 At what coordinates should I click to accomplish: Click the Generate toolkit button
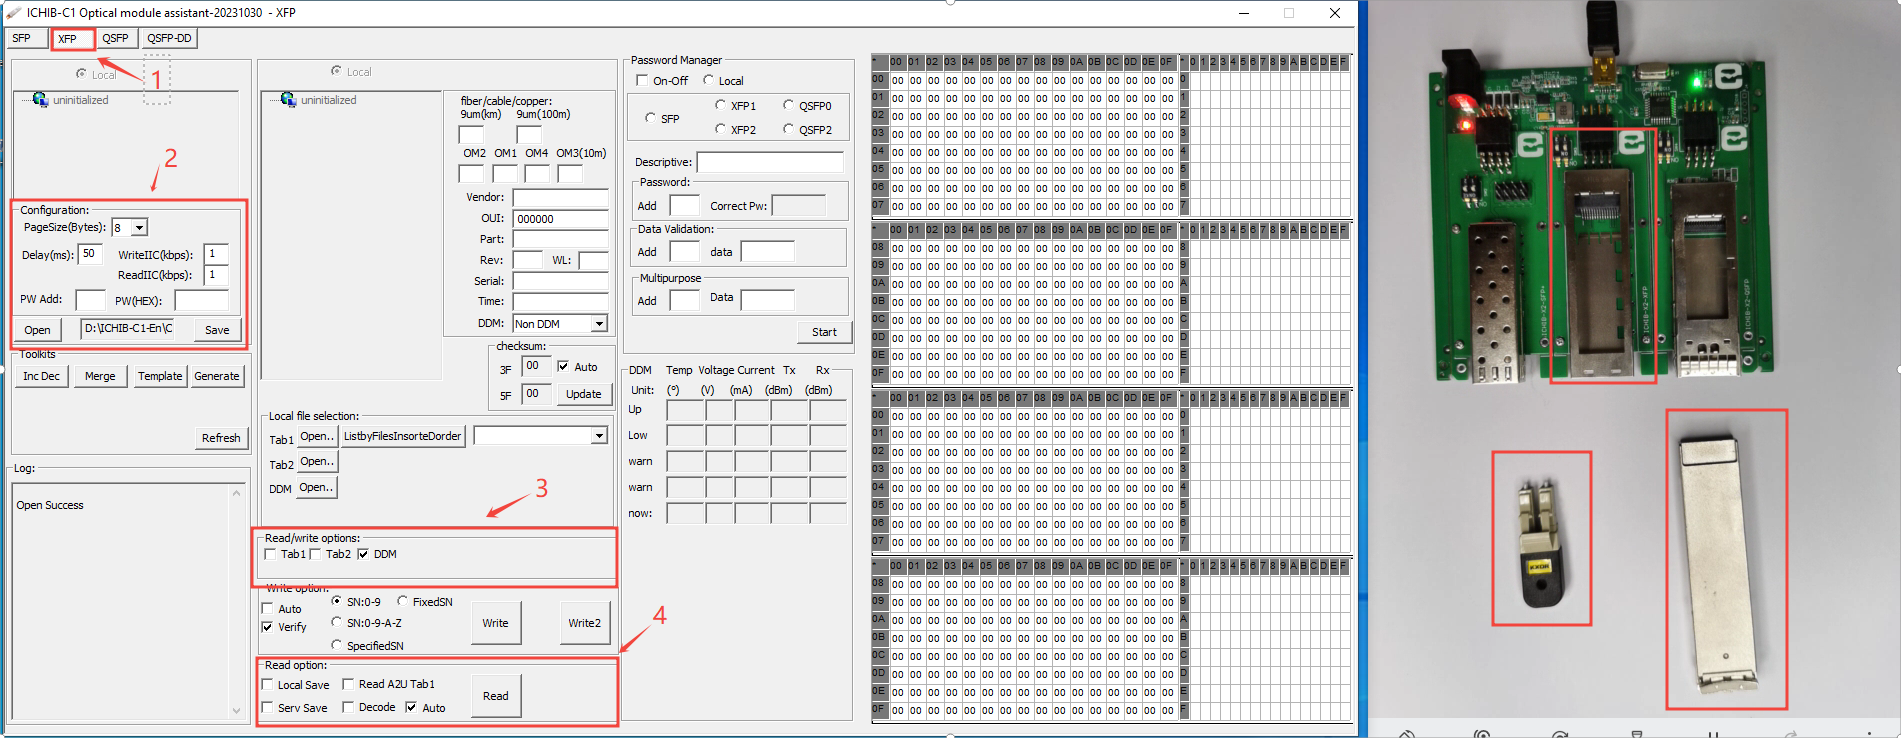[217, 376]
